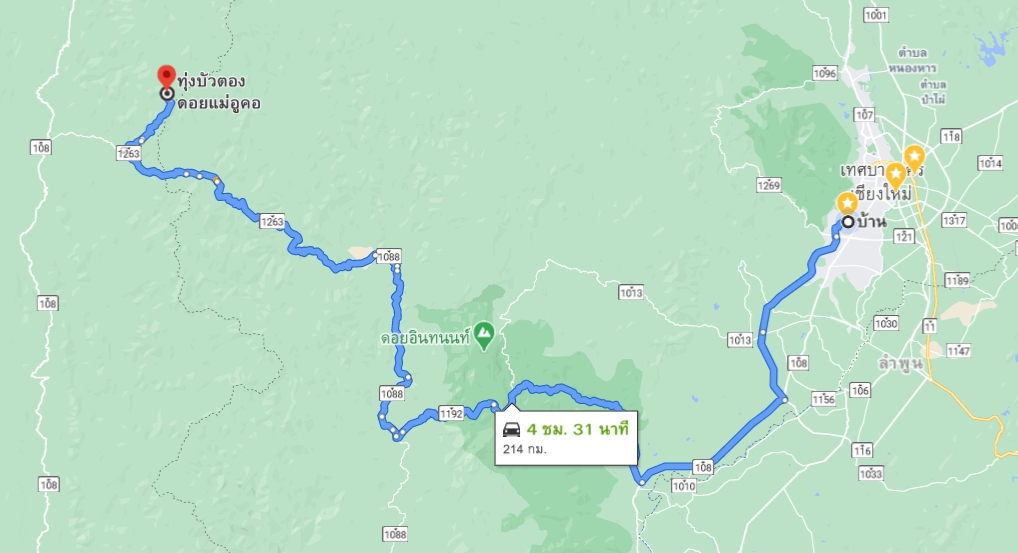The width and height of the screenshot is (1018, 553).
Task: Click the car icon in the route info box
Action: (512, 430)
